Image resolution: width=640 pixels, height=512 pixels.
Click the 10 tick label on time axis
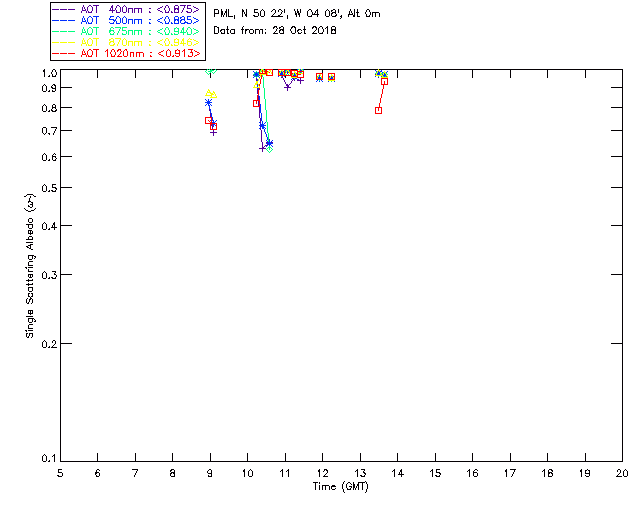click(x=247, y=473)
